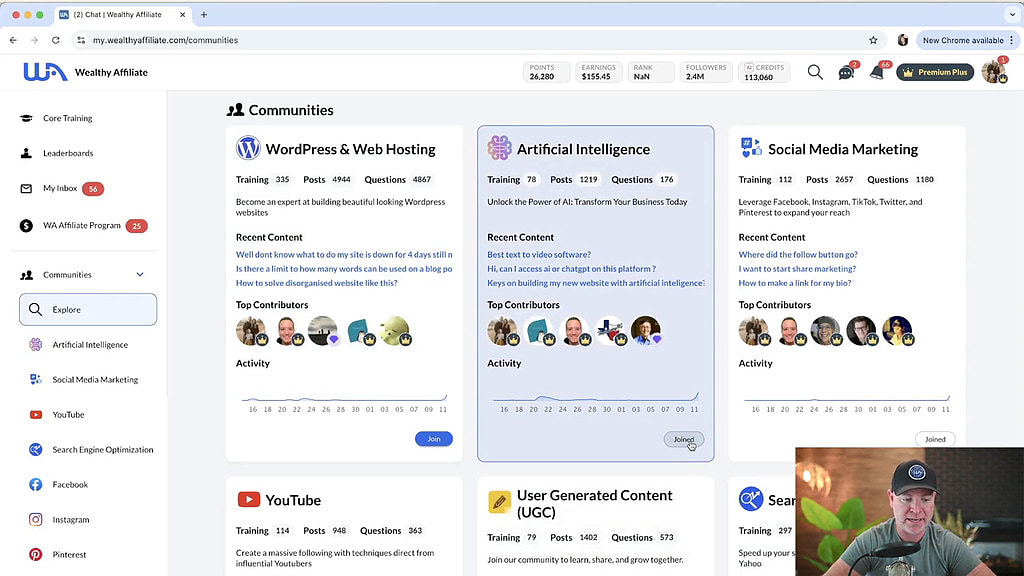This screenshot has width=1024, height=576.
Task: Select Search Engine Optimization in sidebar
Action: tap(103, 449)
